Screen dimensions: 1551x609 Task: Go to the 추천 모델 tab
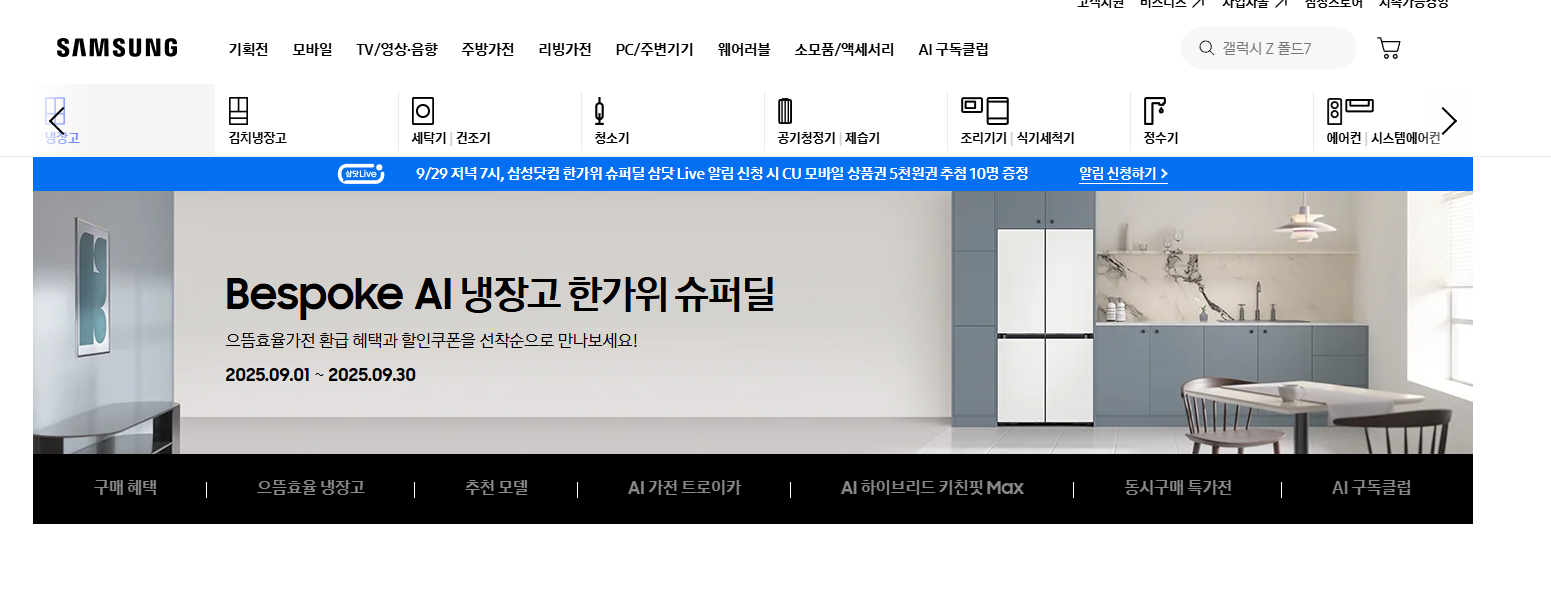pos(496,488)
